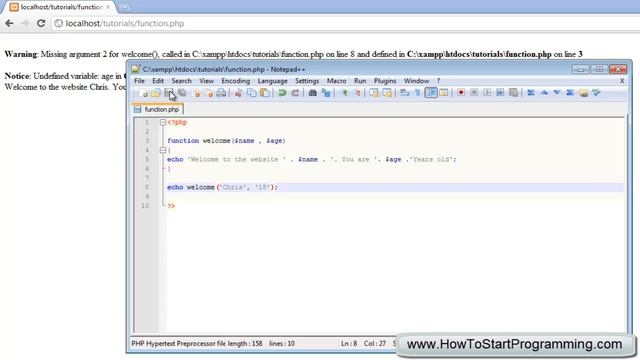Click the Replace toolbar icon
This screenshot has height=360, width=640.
coord(326,93)
